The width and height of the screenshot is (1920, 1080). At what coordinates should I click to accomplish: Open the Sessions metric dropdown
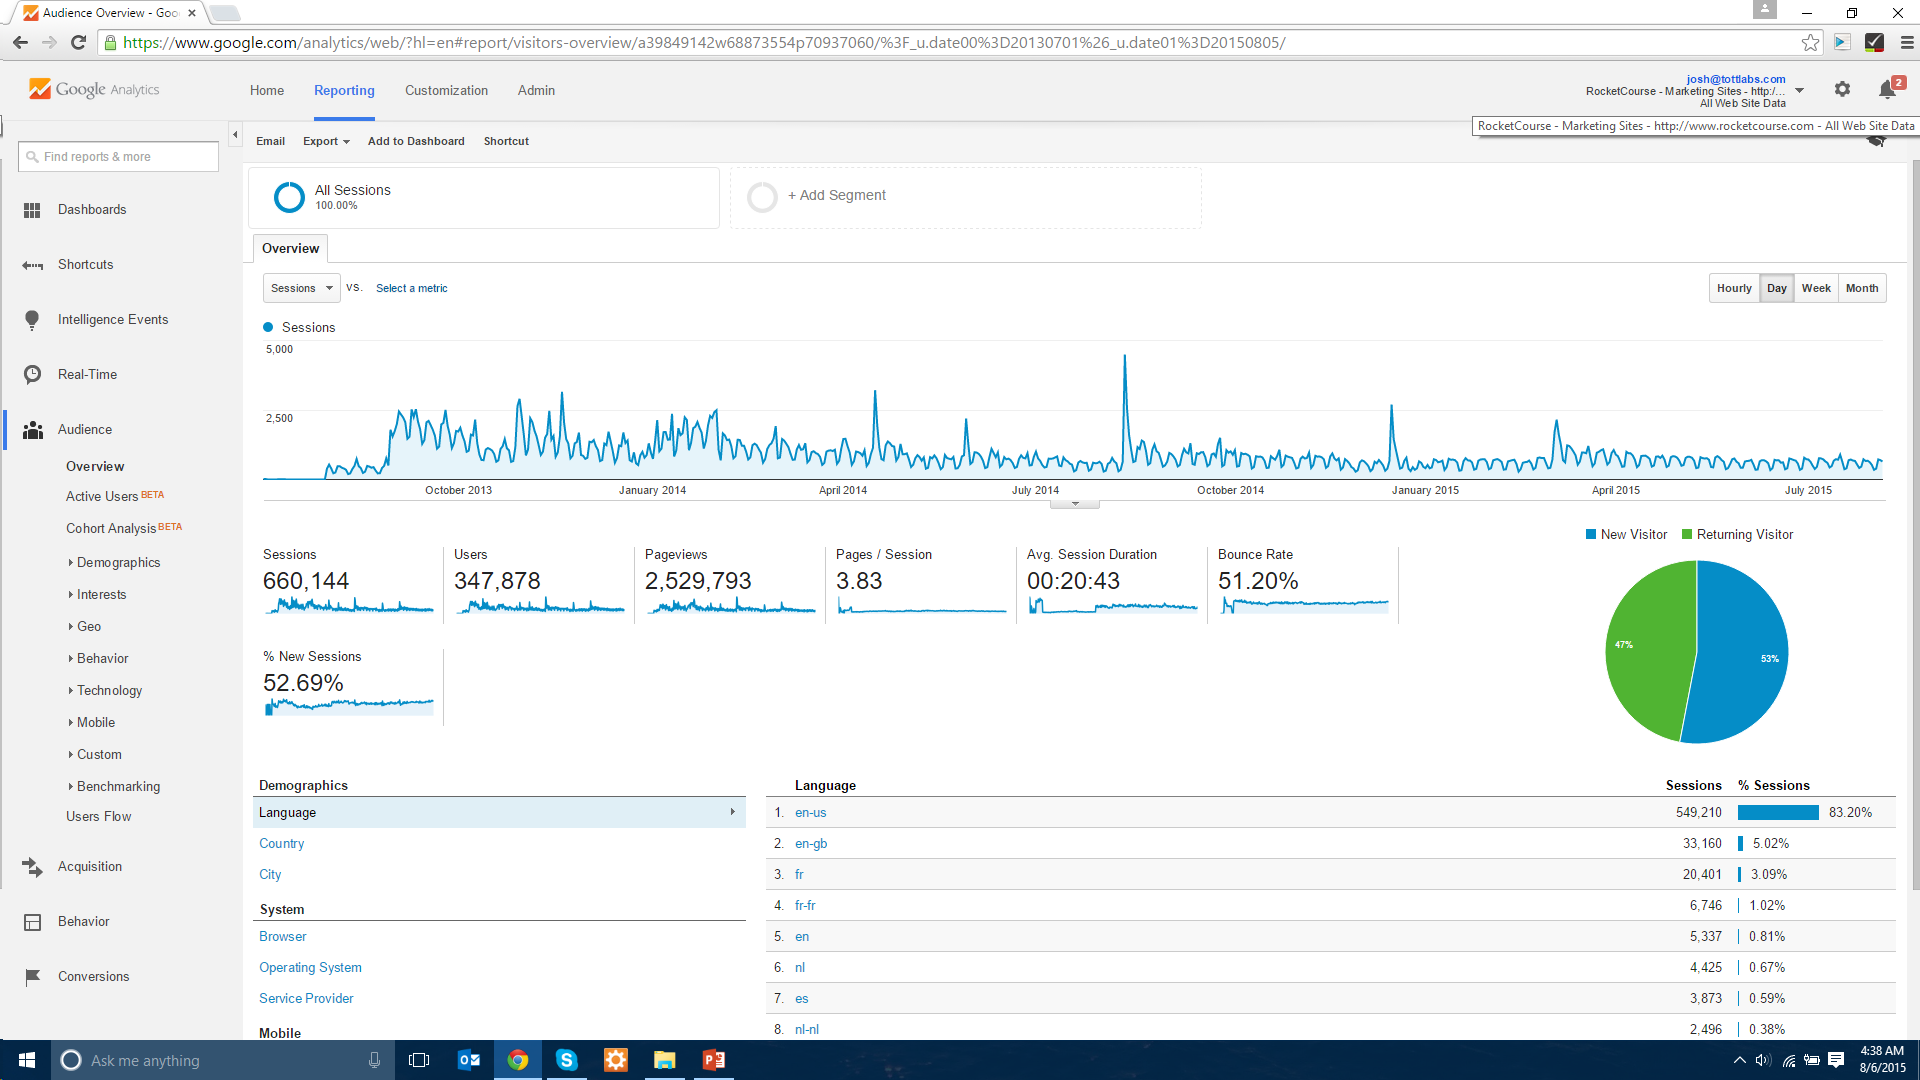pos(300,288)
